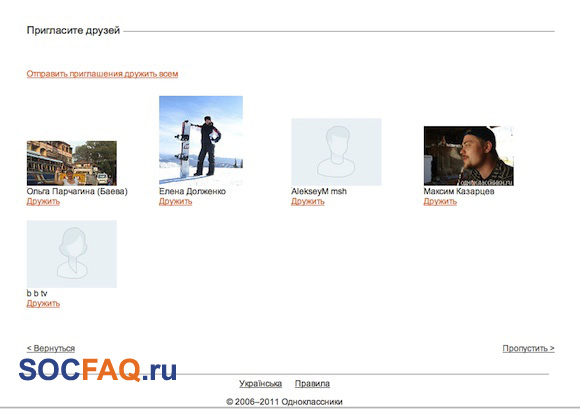Click 'Дружить' under Максим Казарцев

(440, 202)
